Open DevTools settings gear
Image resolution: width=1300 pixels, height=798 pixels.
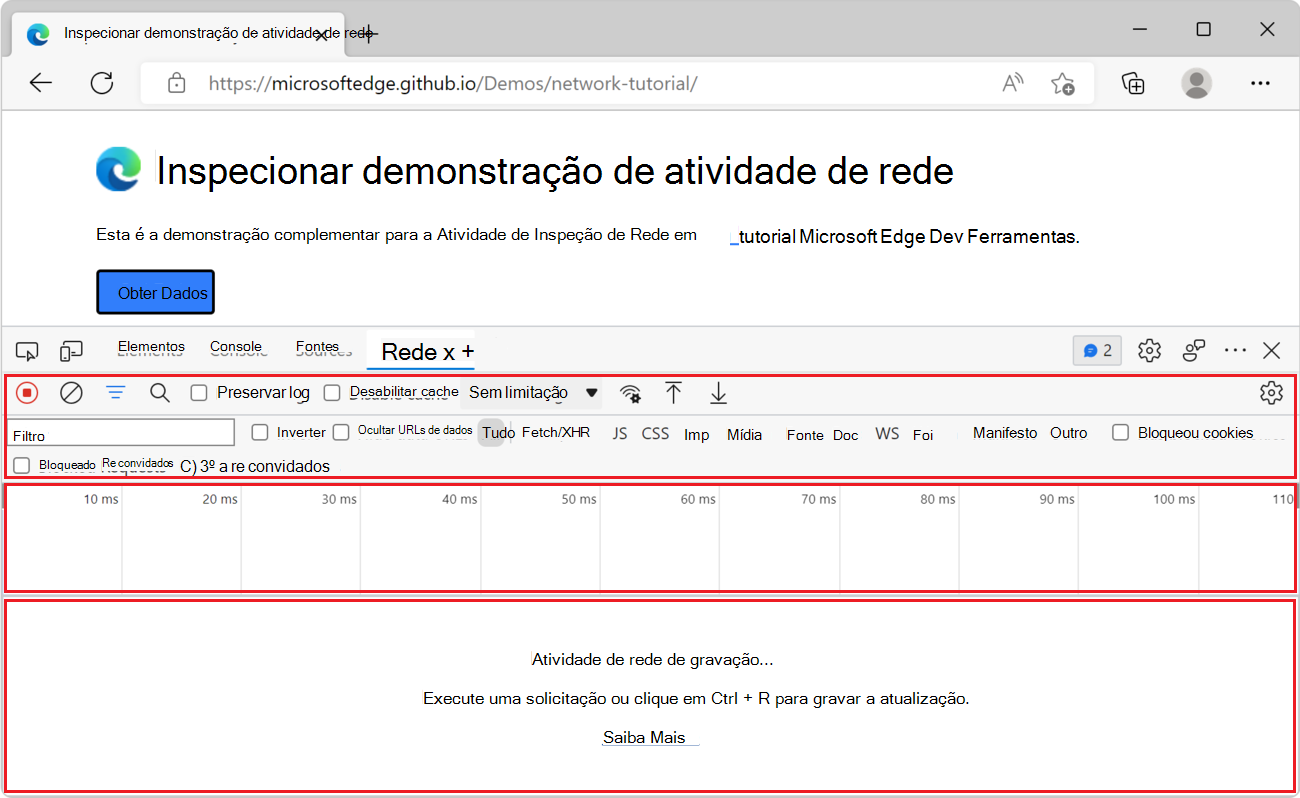coord(1149,351)
